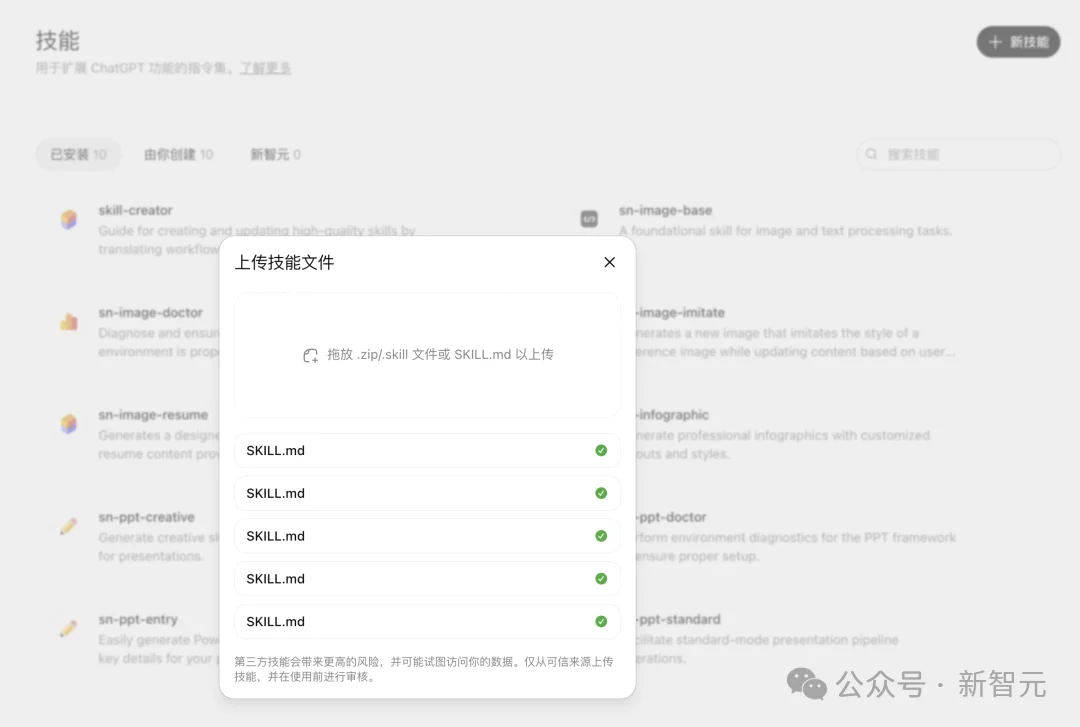This screenshot has width=1080, height=727.
Task: Open the skill-creator skill
Action: pos(135,210)
